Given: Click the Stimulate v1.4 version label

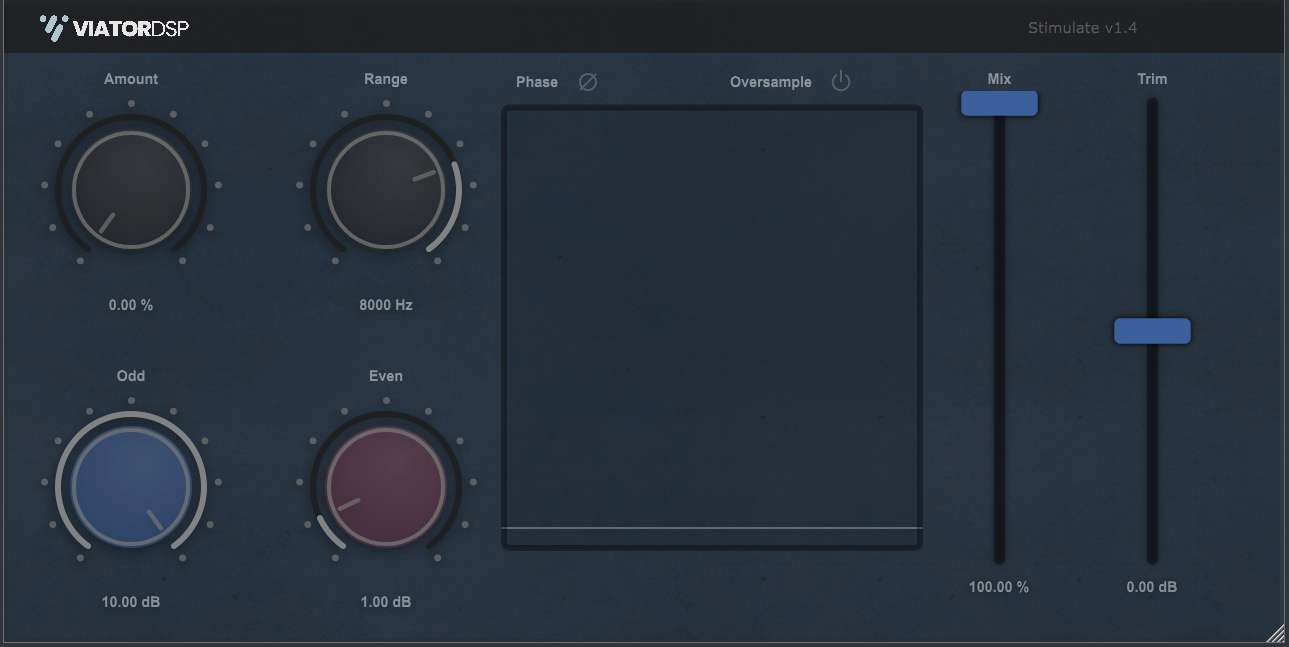Looking at the screenshot, I should click(1082, 28).
